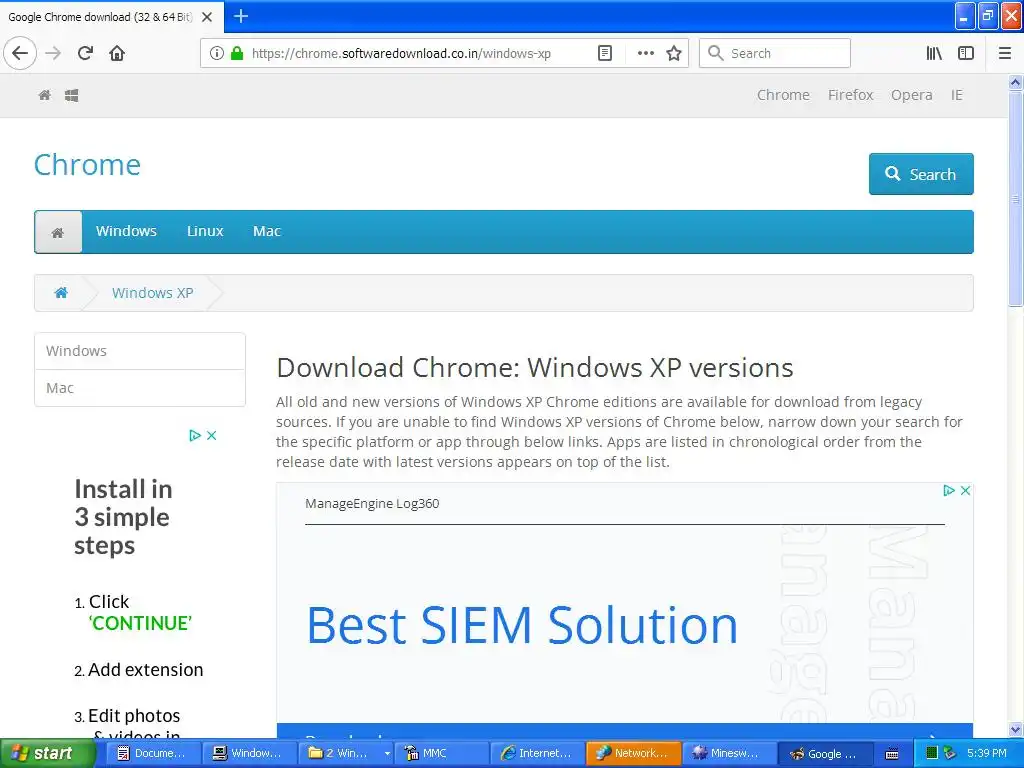Close the ManageEngine ad with X
Screen dimensions: 1024x768
point(965,490)
